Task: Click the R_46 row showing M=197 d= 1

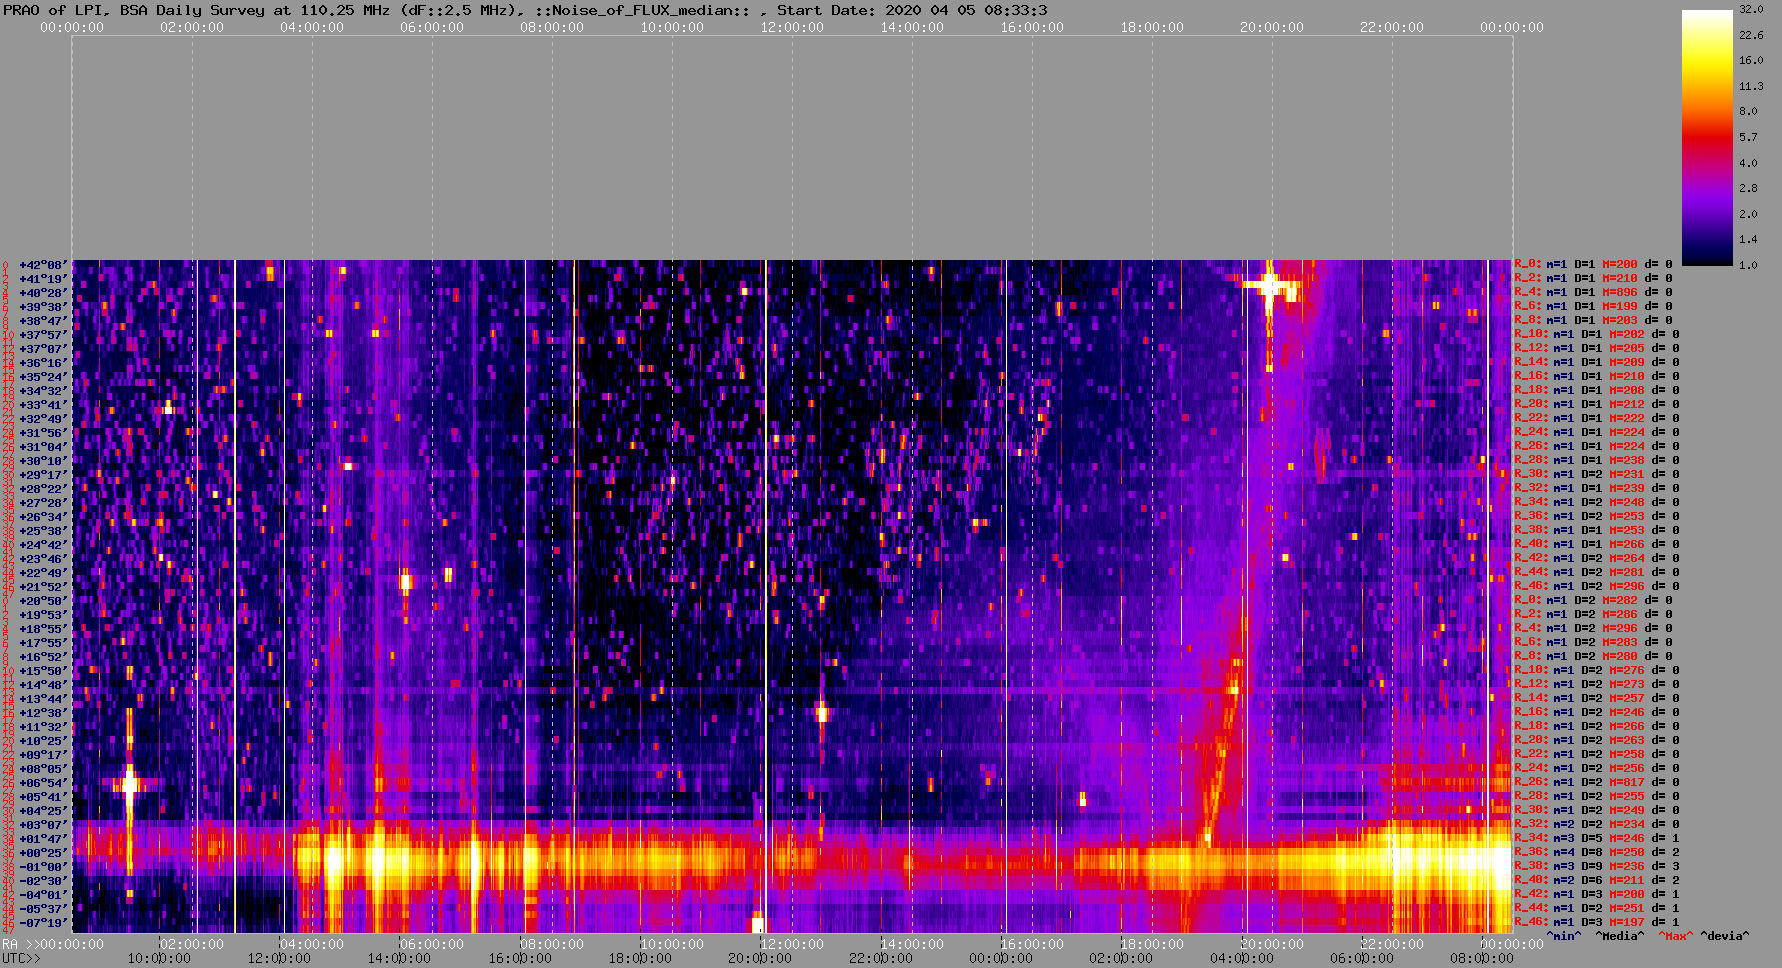Action: 1596,922
